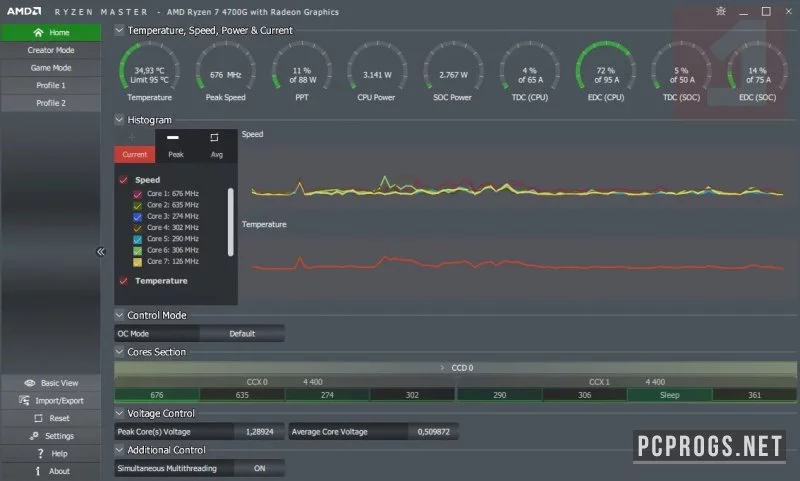Toggle Core 1: 676 MHz checkbox
Screen dimensions: 800x481
pos(137,194)
